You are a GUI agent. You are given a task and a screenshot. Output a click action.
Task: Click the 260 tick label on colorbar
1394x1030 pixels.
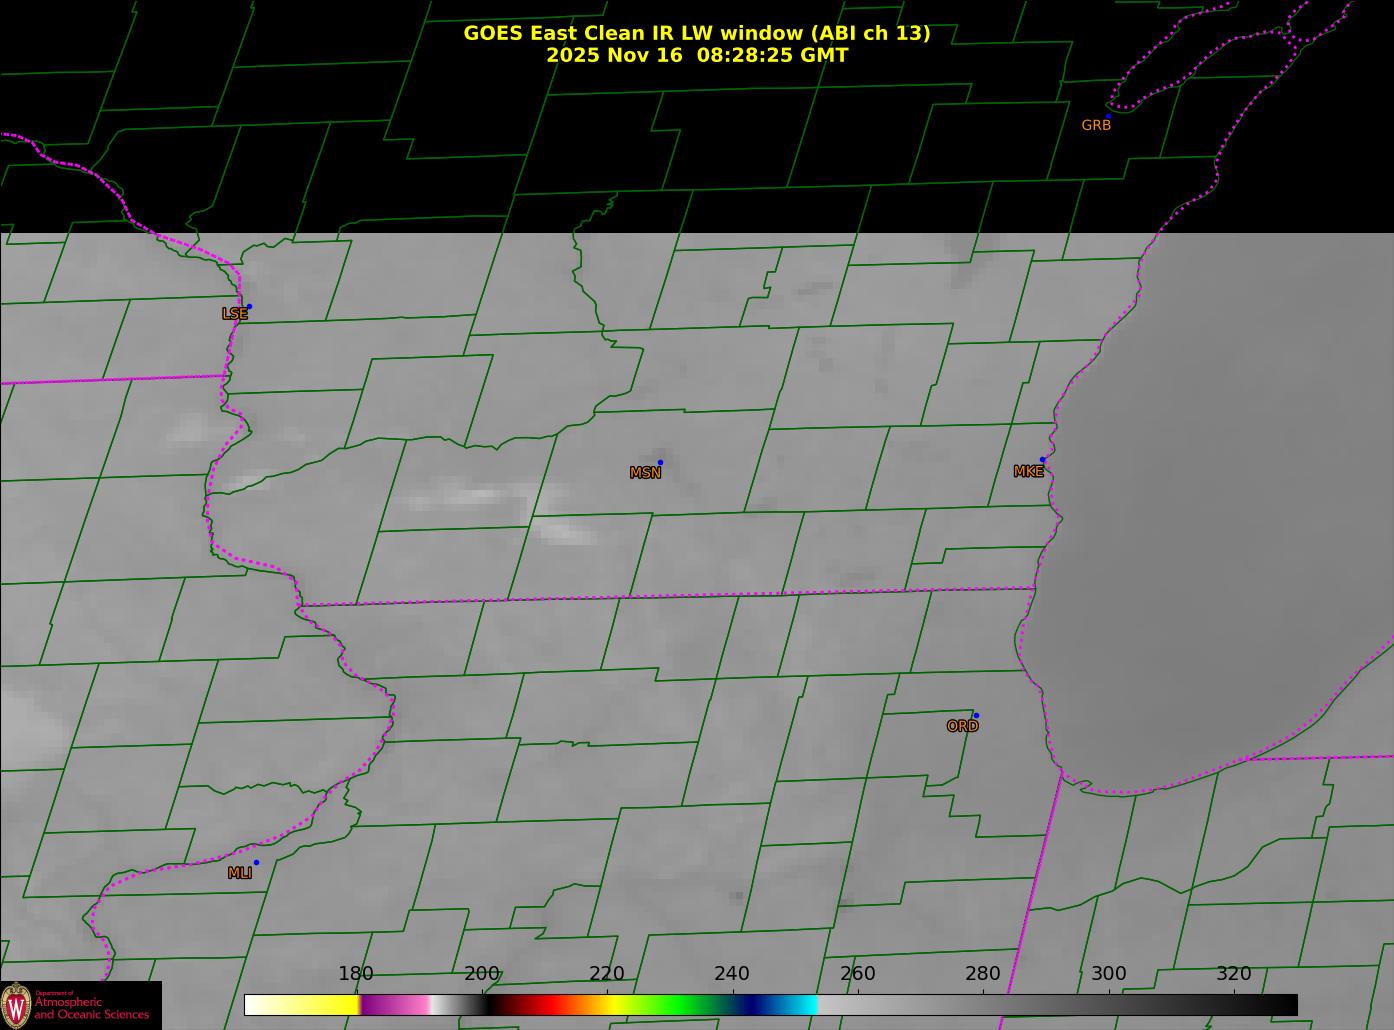pos(857,974)
